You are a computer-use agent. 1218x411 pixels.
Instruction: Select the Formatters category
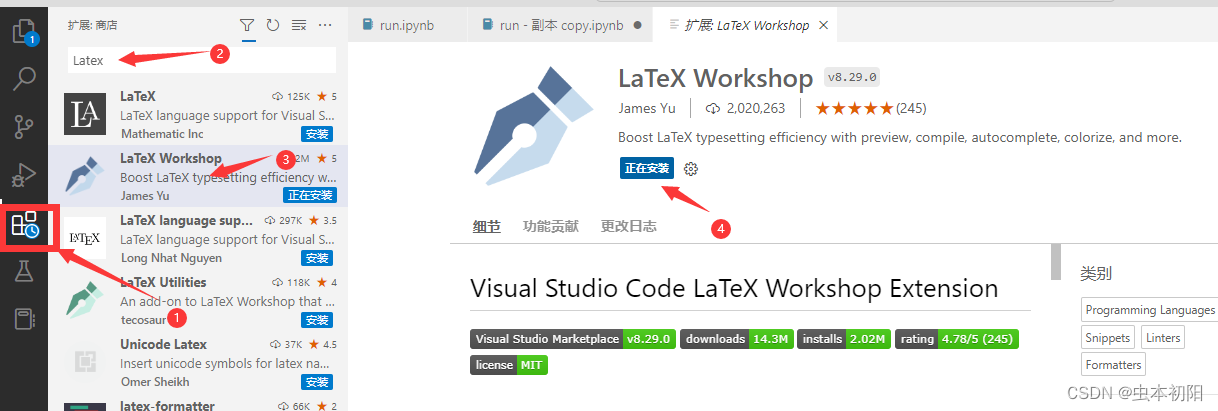point(1113,365)
